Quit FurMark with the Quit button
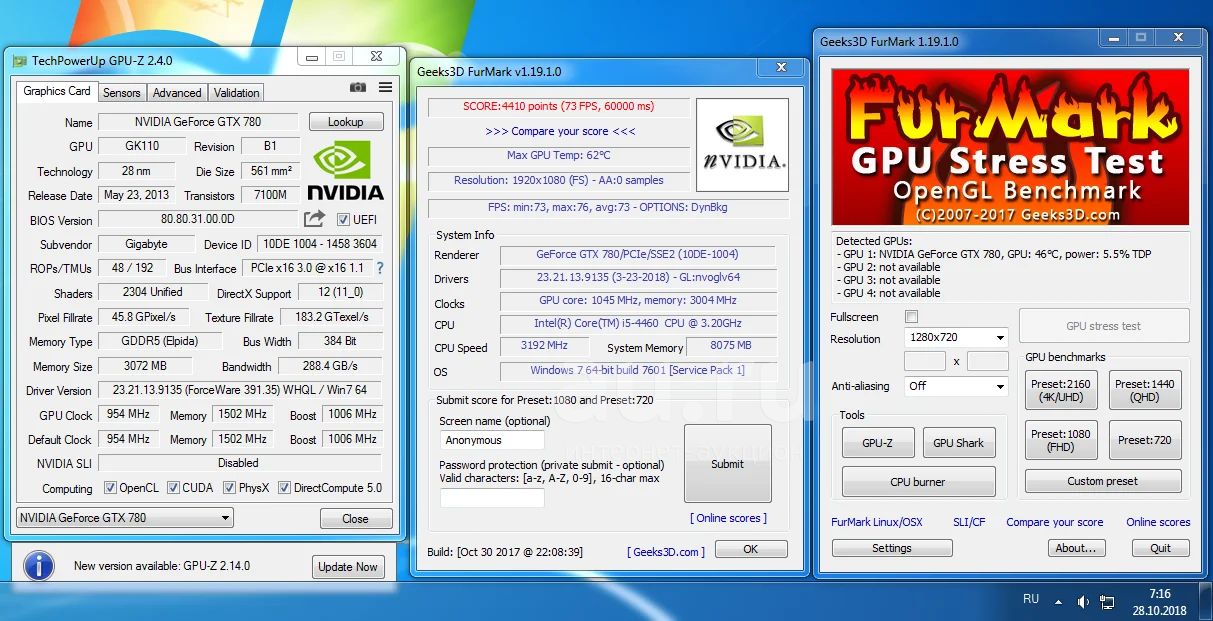The image size is (1213, 621). click(x=1160, y=548)
